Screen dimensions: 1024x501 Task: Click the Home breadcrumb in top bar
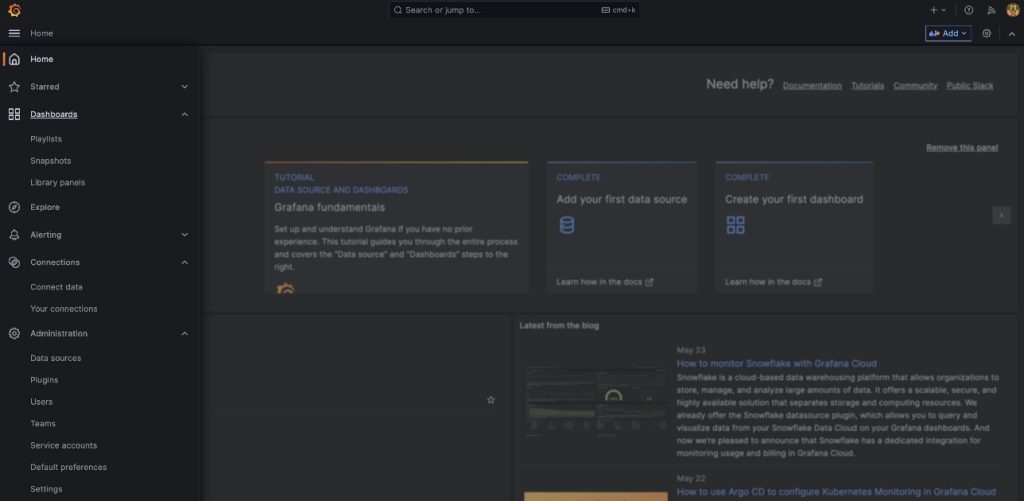(x=42, y=33)
